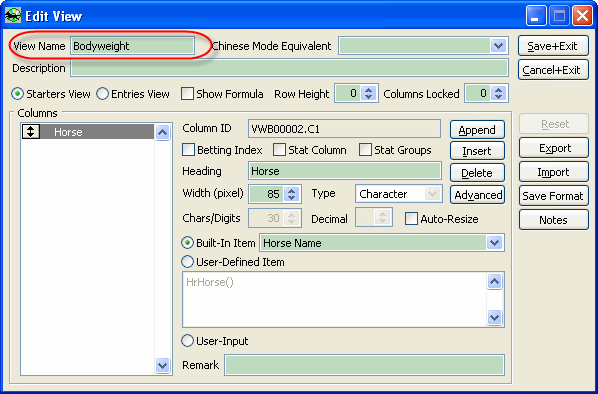This screenshot has width=598, height=394.
Task: Click the View Name field containing Bodyweight
Action: tap(132, 46)
